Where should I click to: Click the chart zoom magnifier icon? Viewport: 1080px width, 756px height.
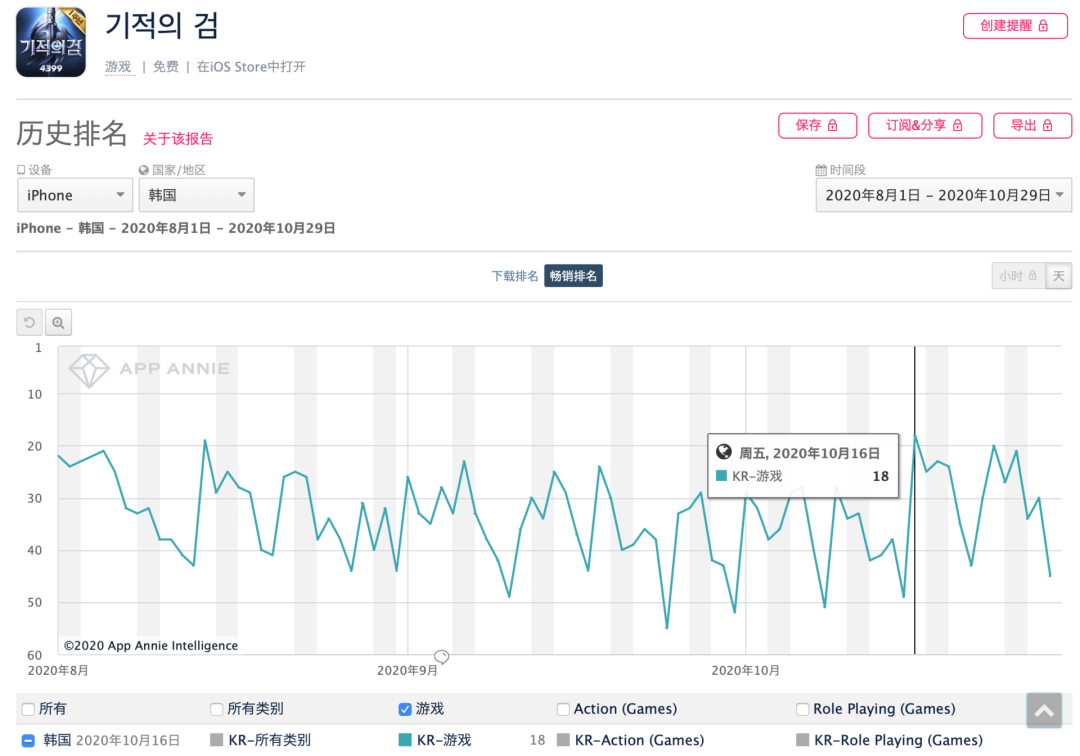[x=59, y=322]
